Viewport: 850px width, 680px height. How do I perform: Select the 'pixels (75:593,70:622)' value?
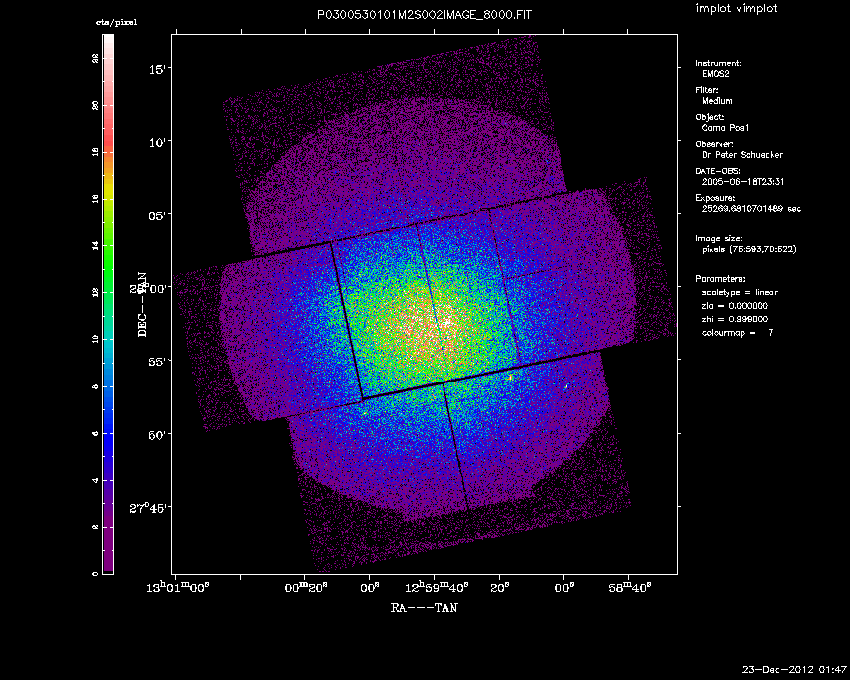[749, 249]
